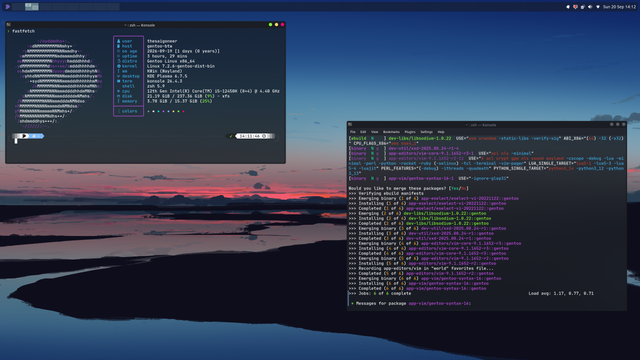Click 'Load avg: 1.17, 0.77, 0.71' text

[x=561, y=293]
